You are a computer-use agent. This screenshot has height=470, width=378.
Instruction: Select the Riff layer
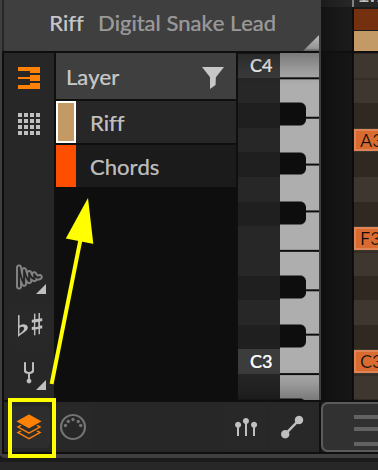click(x=146, y=122)
